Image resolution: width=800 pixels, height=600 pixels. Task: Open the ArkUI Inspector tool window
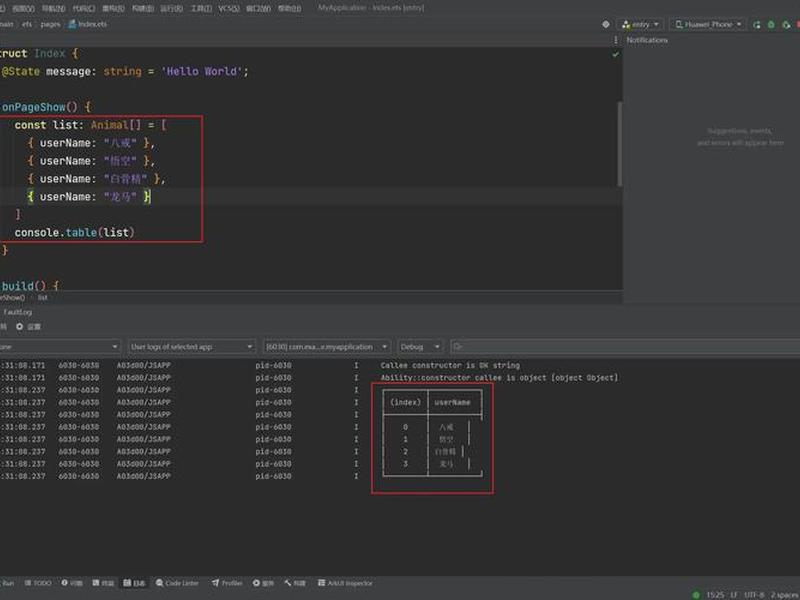click(x=345, y=583)
